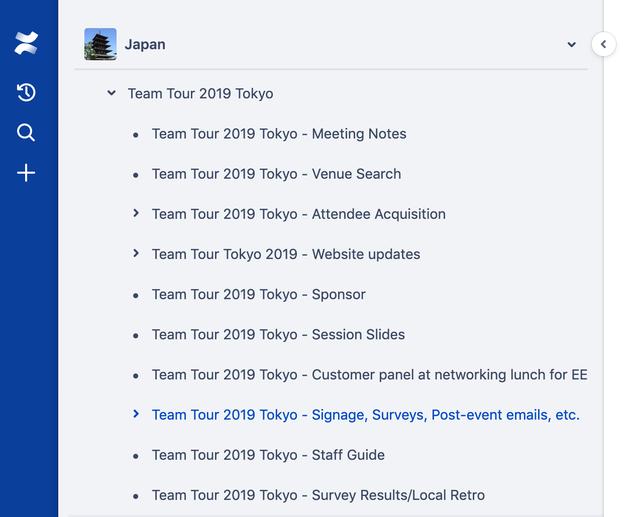Screen dimensions: 640x517
Task: Collapse the Team Tour 2019 Tokyo tree
Action: coord(111,93)
